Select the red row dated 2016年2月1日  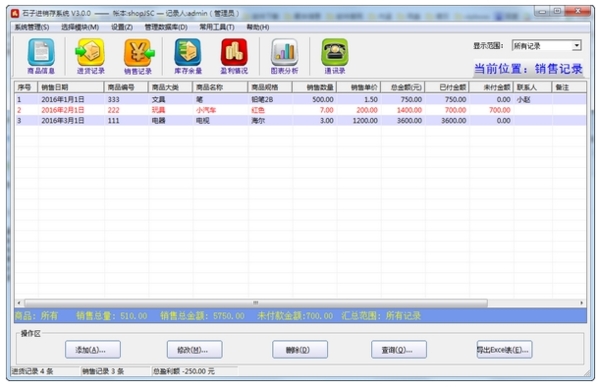300,110
